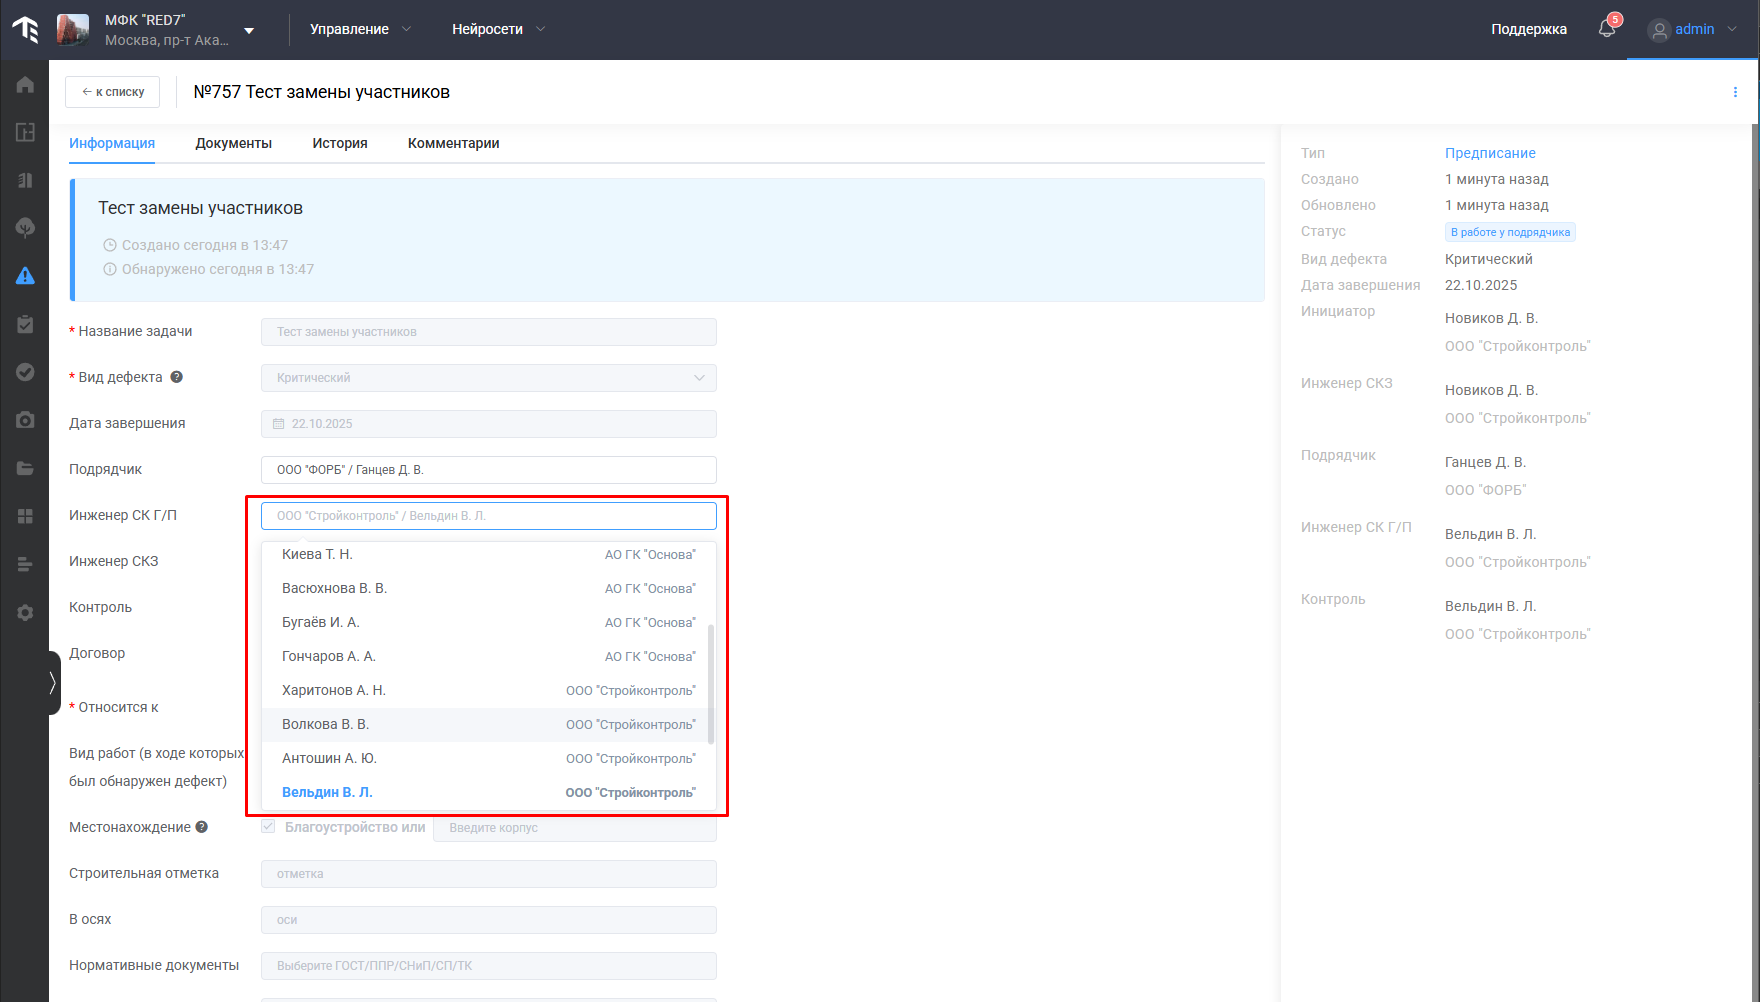Switch to the Документы tab
Image resolution: width=1760 pixels, height=1002 pixels.
pyautogui.click(x=233, y=143)
